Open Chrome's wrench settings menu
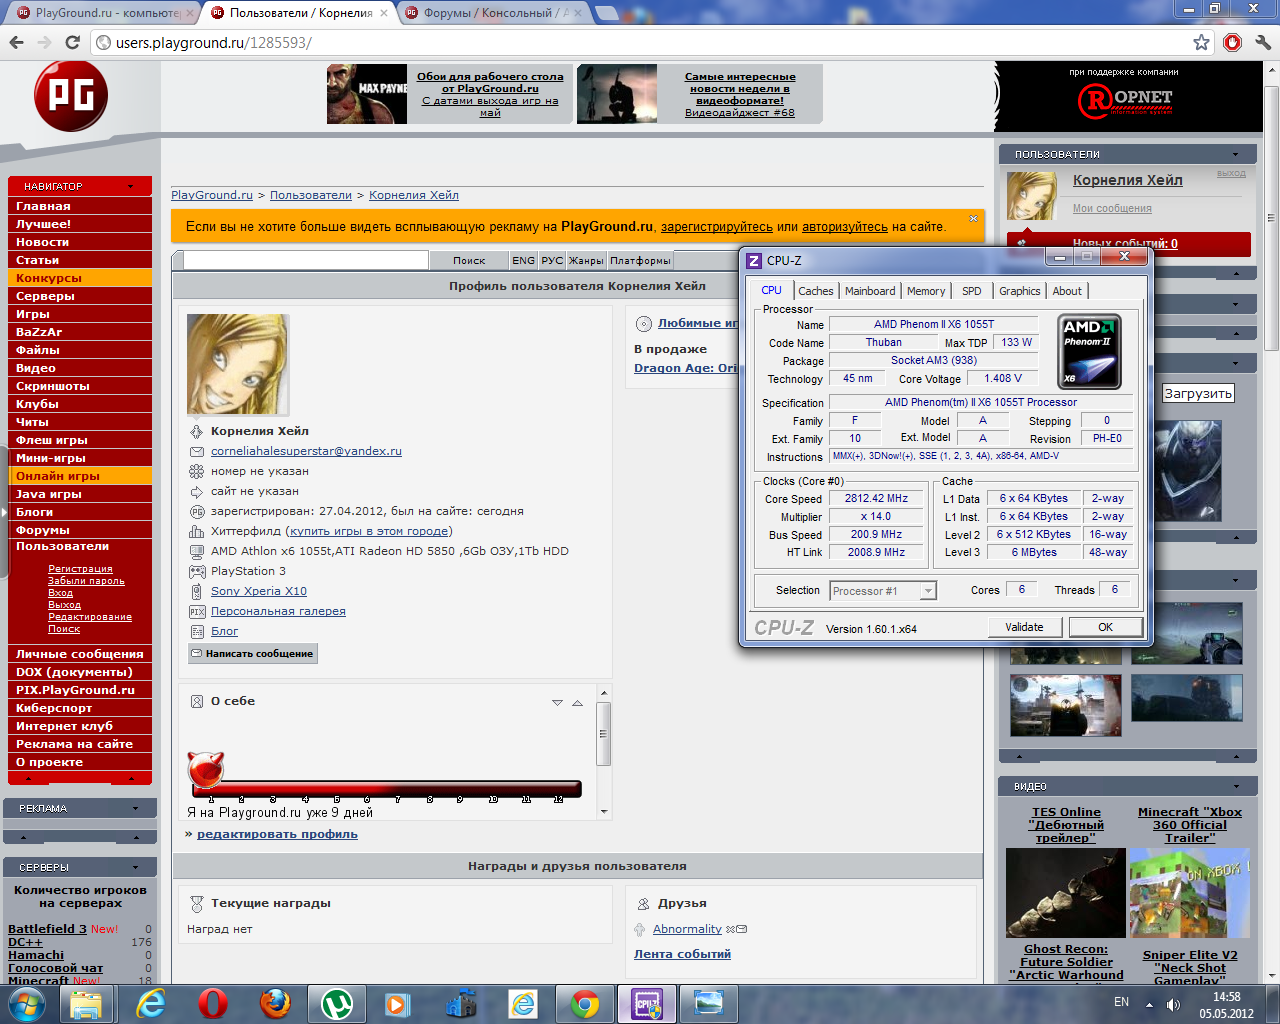This screenshot has height=1024, width=1280. coord(1262,42)
